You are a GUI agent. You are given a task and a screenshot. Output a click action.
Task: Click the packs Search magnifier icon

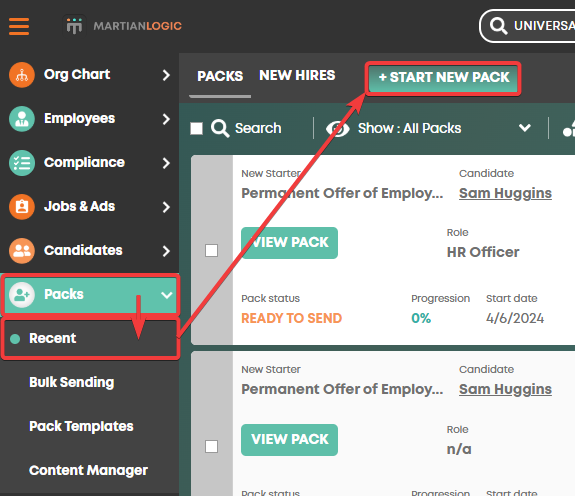220,128
